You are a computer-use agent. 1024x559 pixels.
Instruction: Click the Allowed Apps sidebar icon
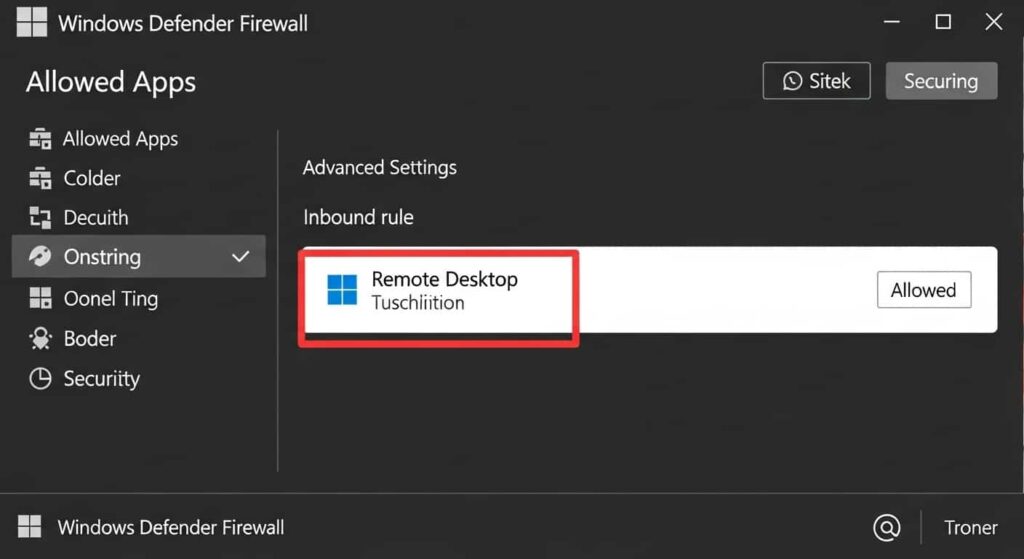[40, 138]
